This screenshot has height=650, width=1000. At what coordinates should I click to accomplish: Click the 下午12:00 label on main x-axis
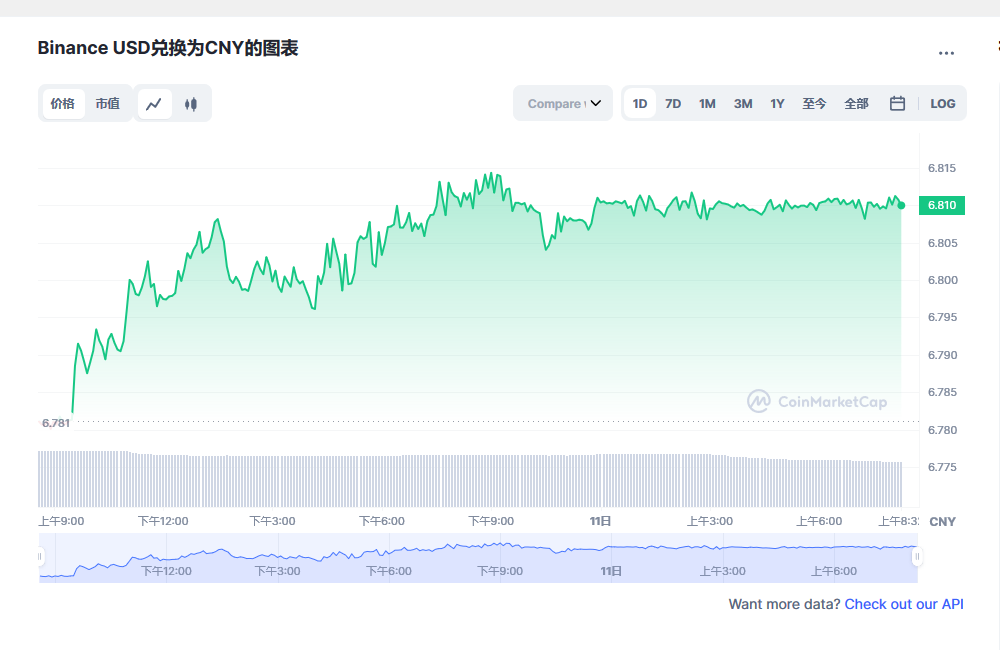(163, 521)
